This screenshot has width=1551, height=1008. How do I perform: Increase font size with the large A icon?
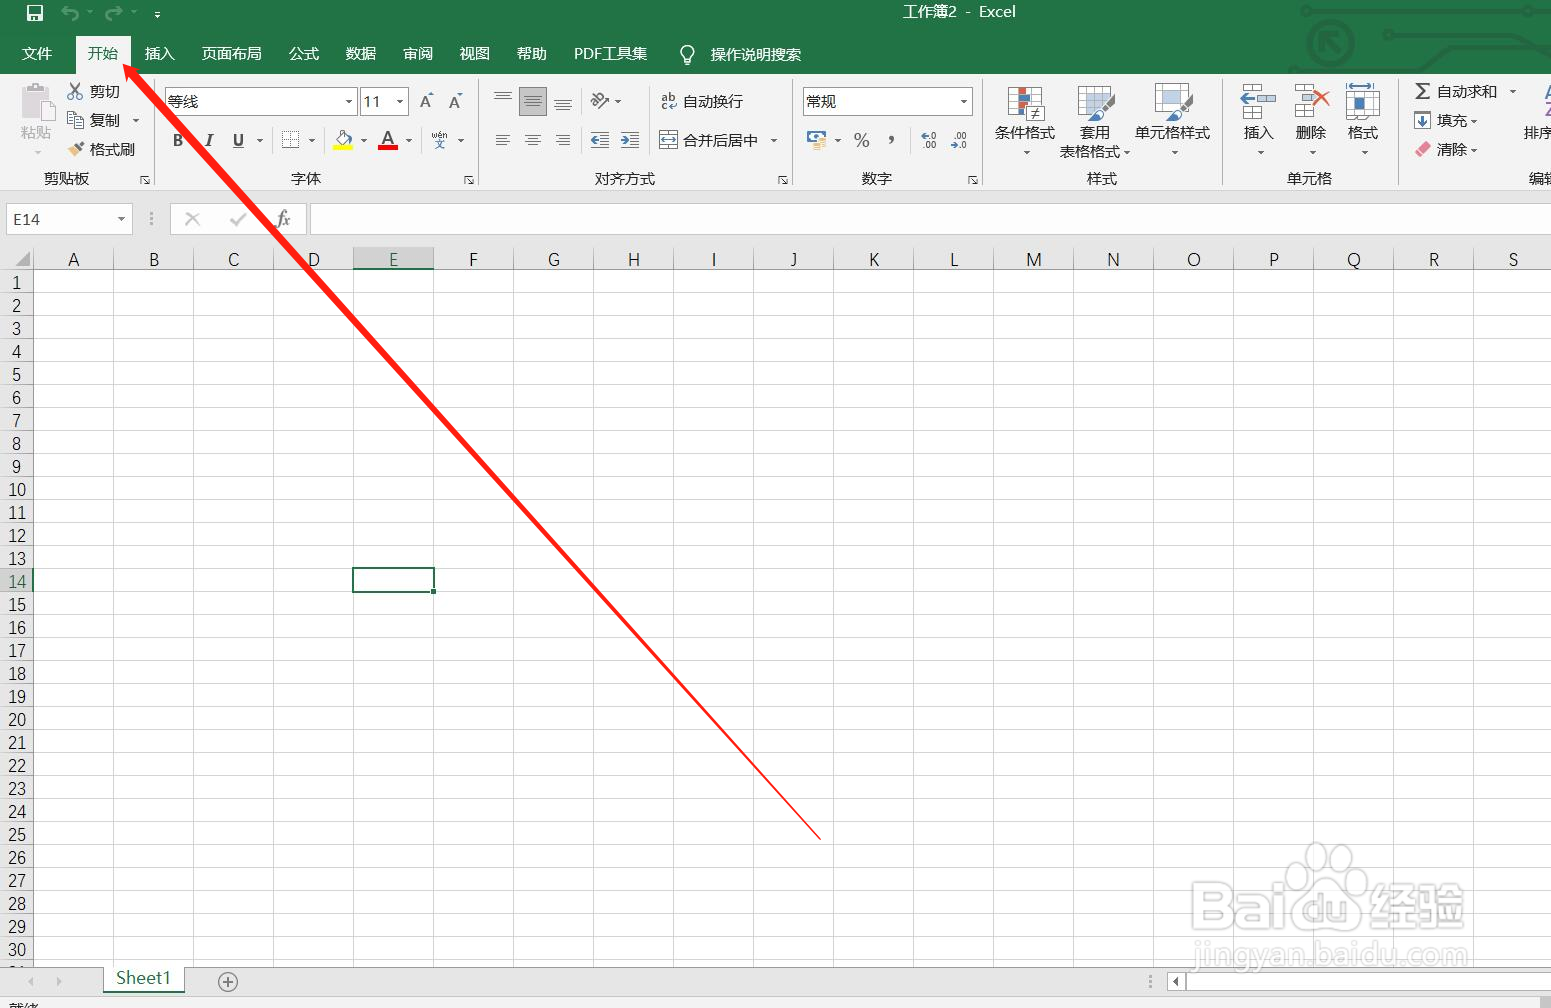pos(426,101)
